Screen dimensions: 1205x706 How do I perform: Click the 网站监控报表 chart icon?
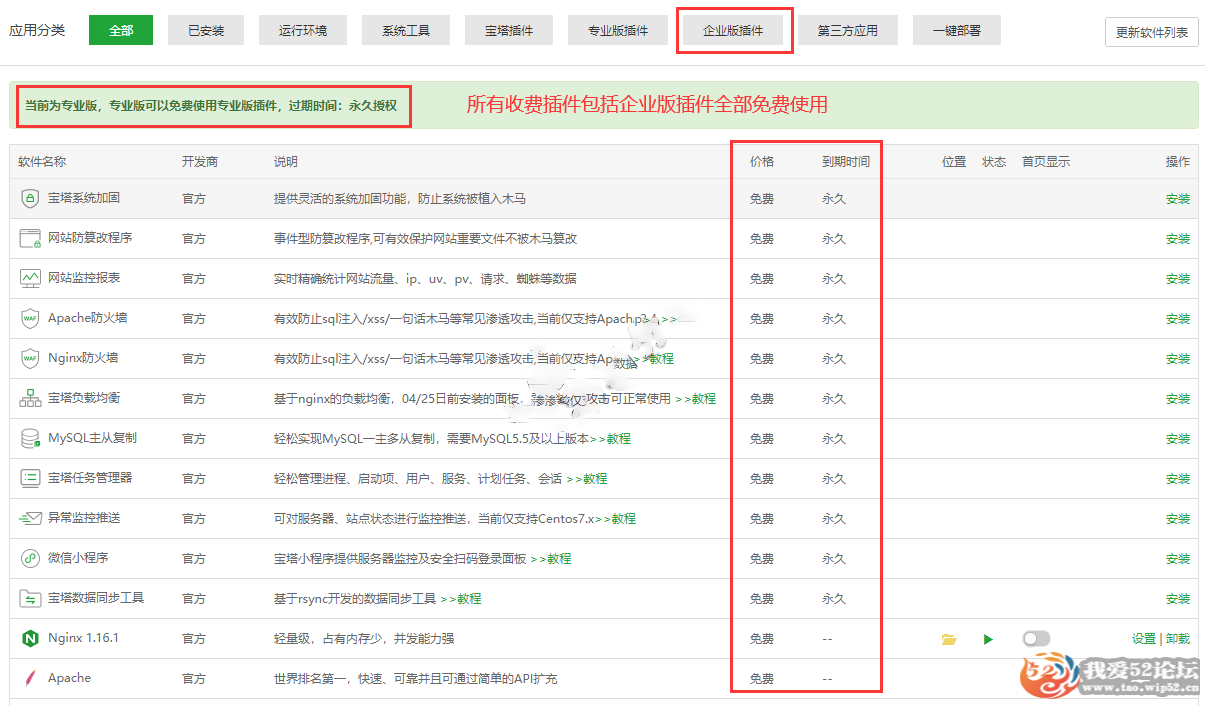coord(30,279)
